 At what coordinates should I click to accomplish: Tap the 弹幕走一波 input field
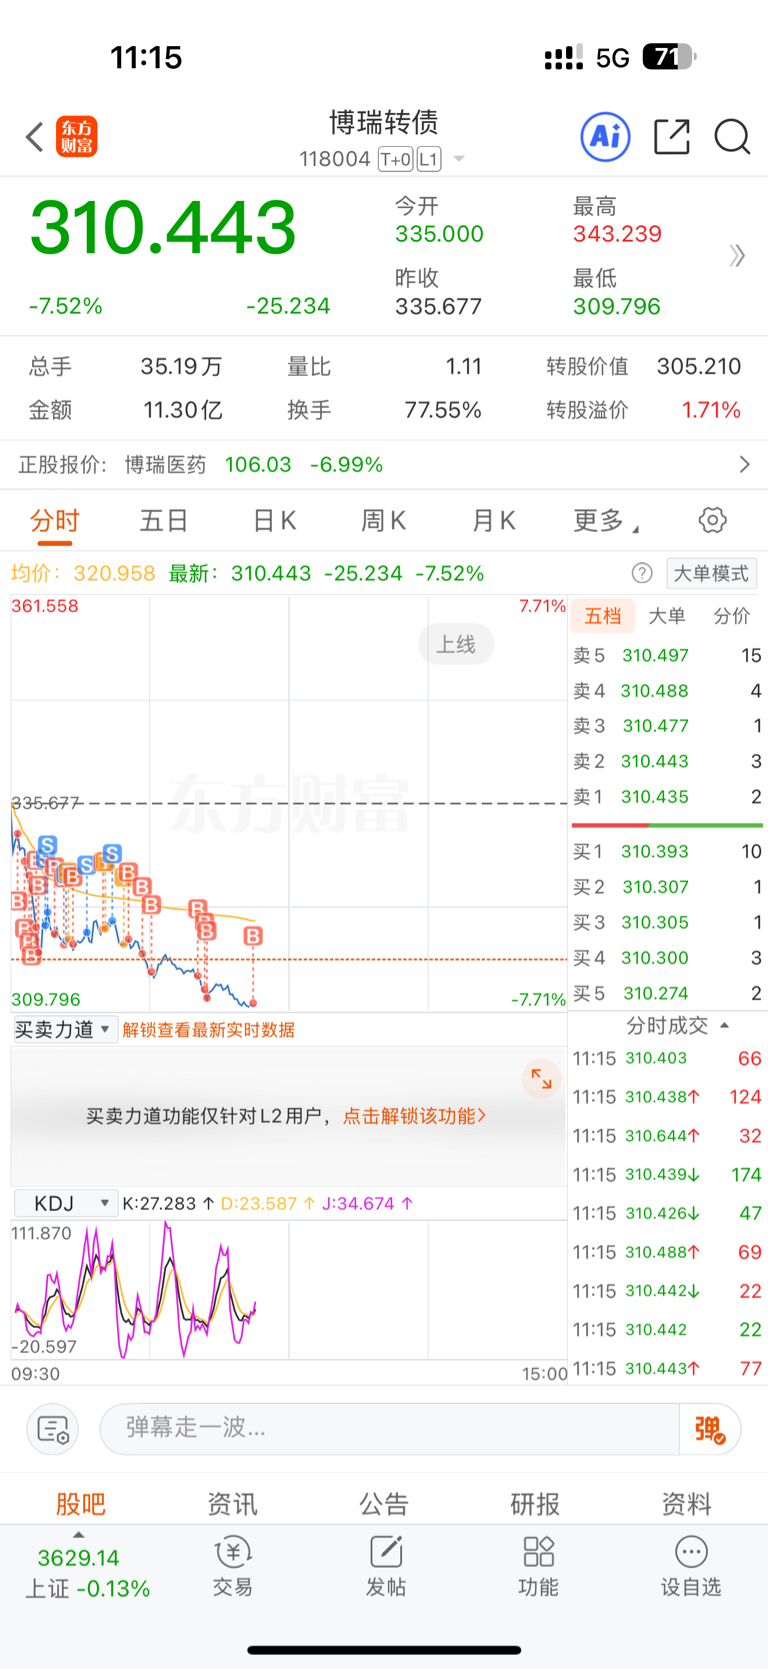click(390, 1429)
